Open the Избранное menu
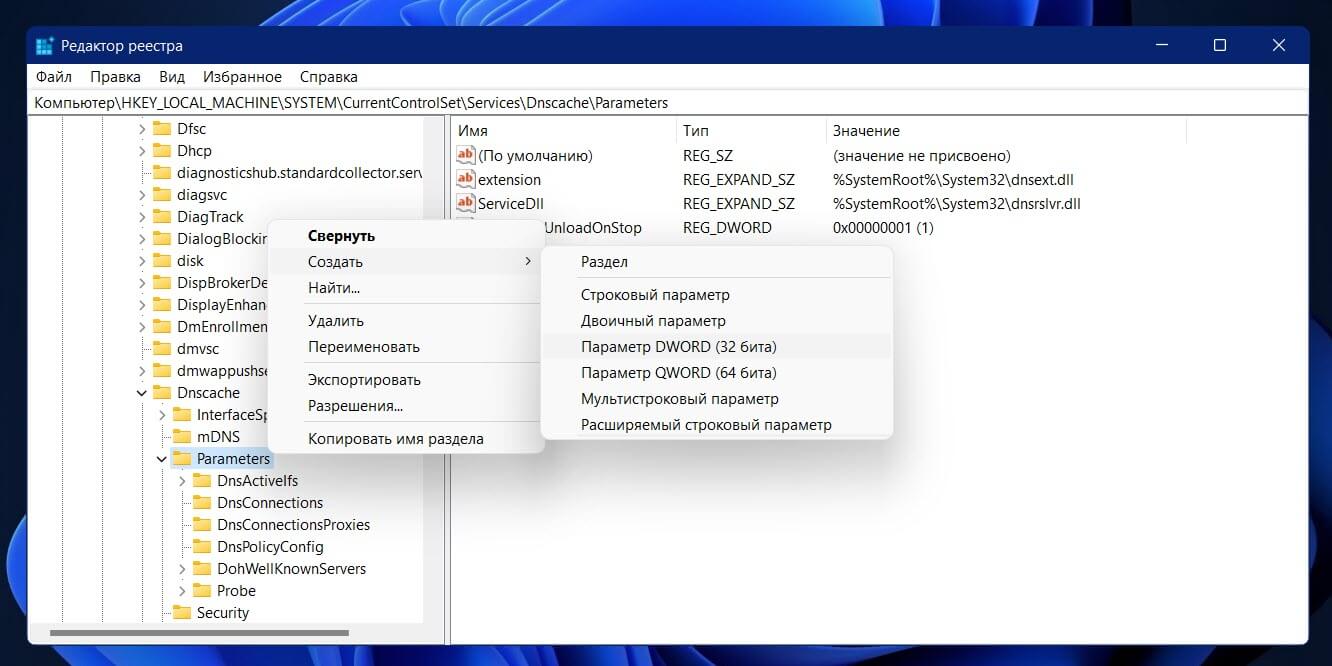Viewport: 1332px width, 666px height. point(242,77)
